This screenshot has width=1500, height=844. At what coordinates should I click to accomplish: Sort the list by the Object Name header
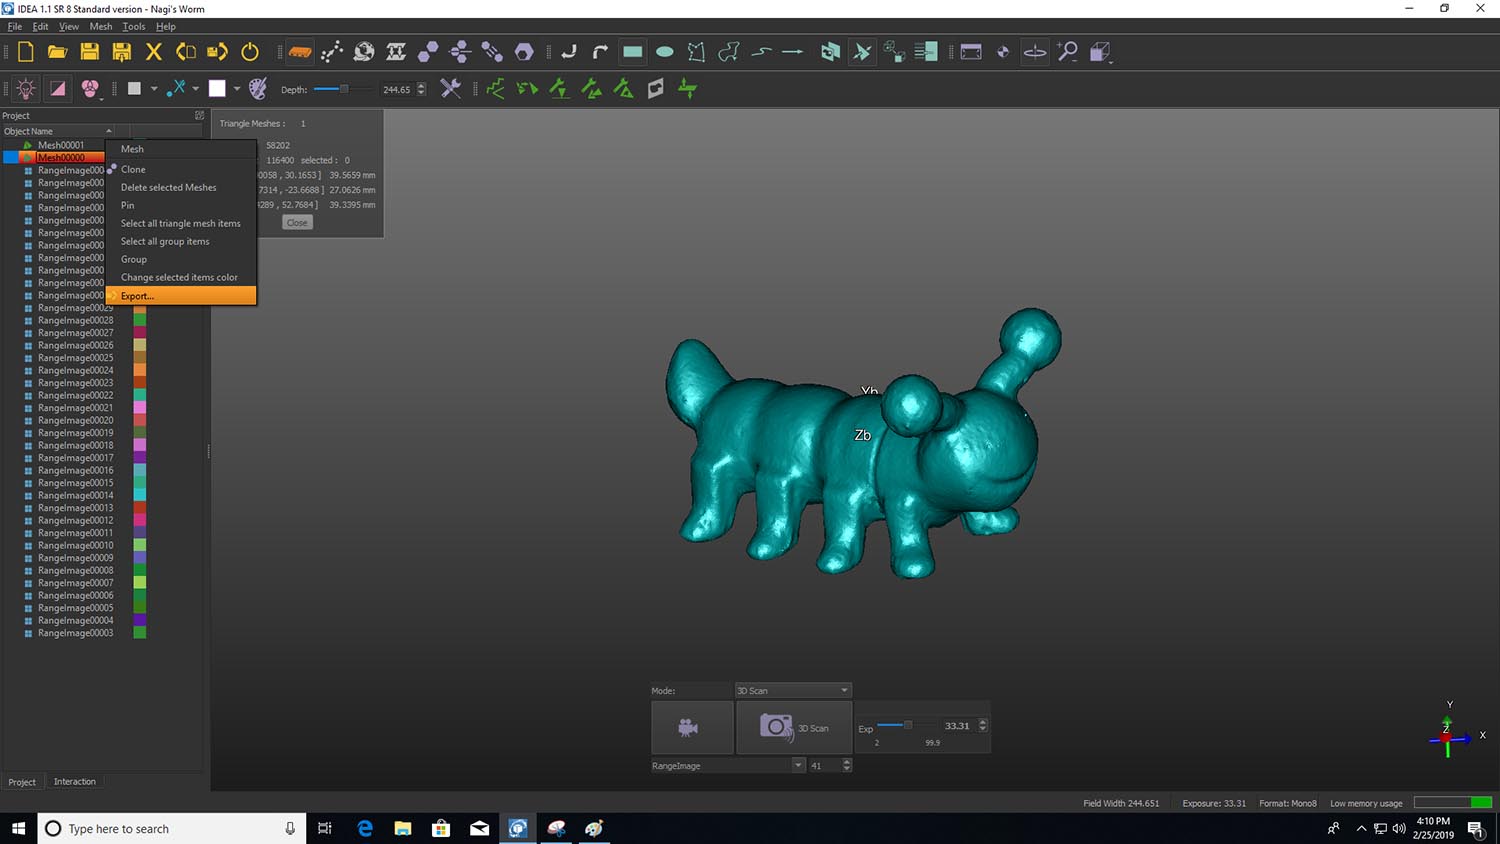click(x=58, y=131)
